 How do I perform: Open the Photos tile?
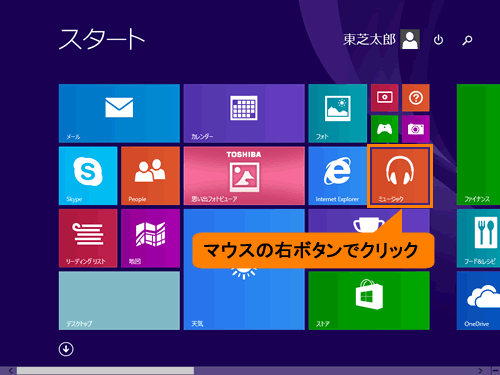tap(338, 113)
